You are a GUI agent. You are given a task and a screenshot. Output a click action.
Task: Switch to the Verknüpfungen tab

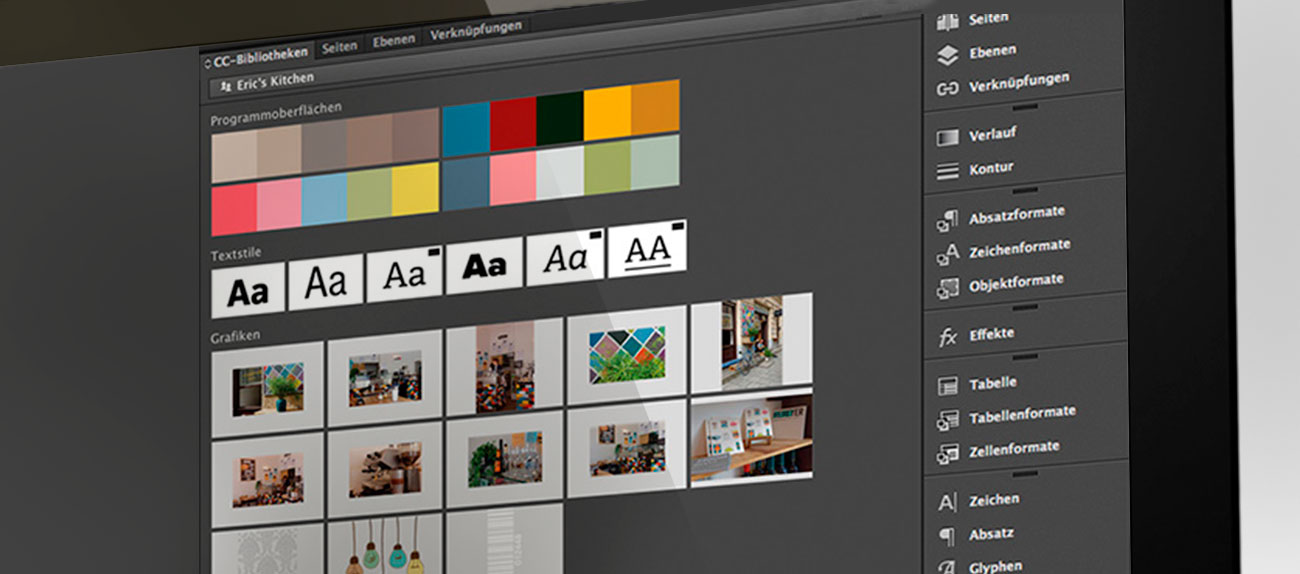click(476, 32)
